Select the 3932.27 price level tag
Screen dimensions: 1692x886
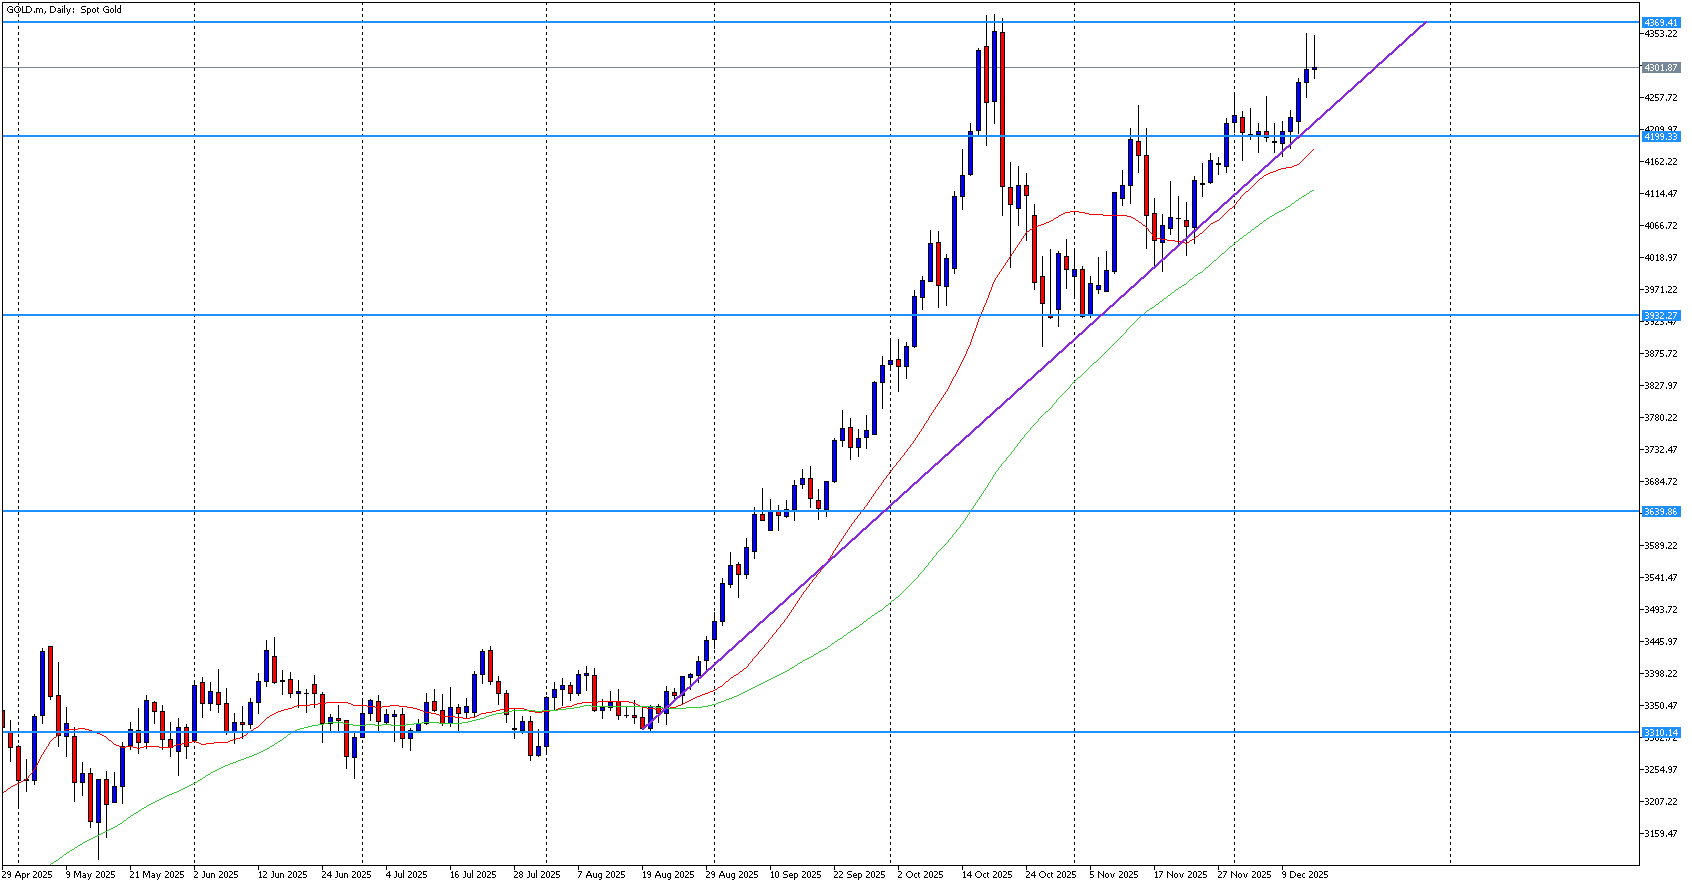click(1661, 315)
